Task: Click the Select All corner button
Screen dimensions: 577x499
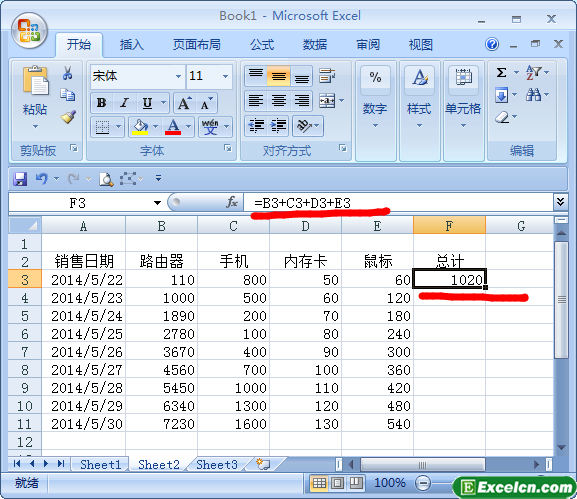Action: point(25,225)
